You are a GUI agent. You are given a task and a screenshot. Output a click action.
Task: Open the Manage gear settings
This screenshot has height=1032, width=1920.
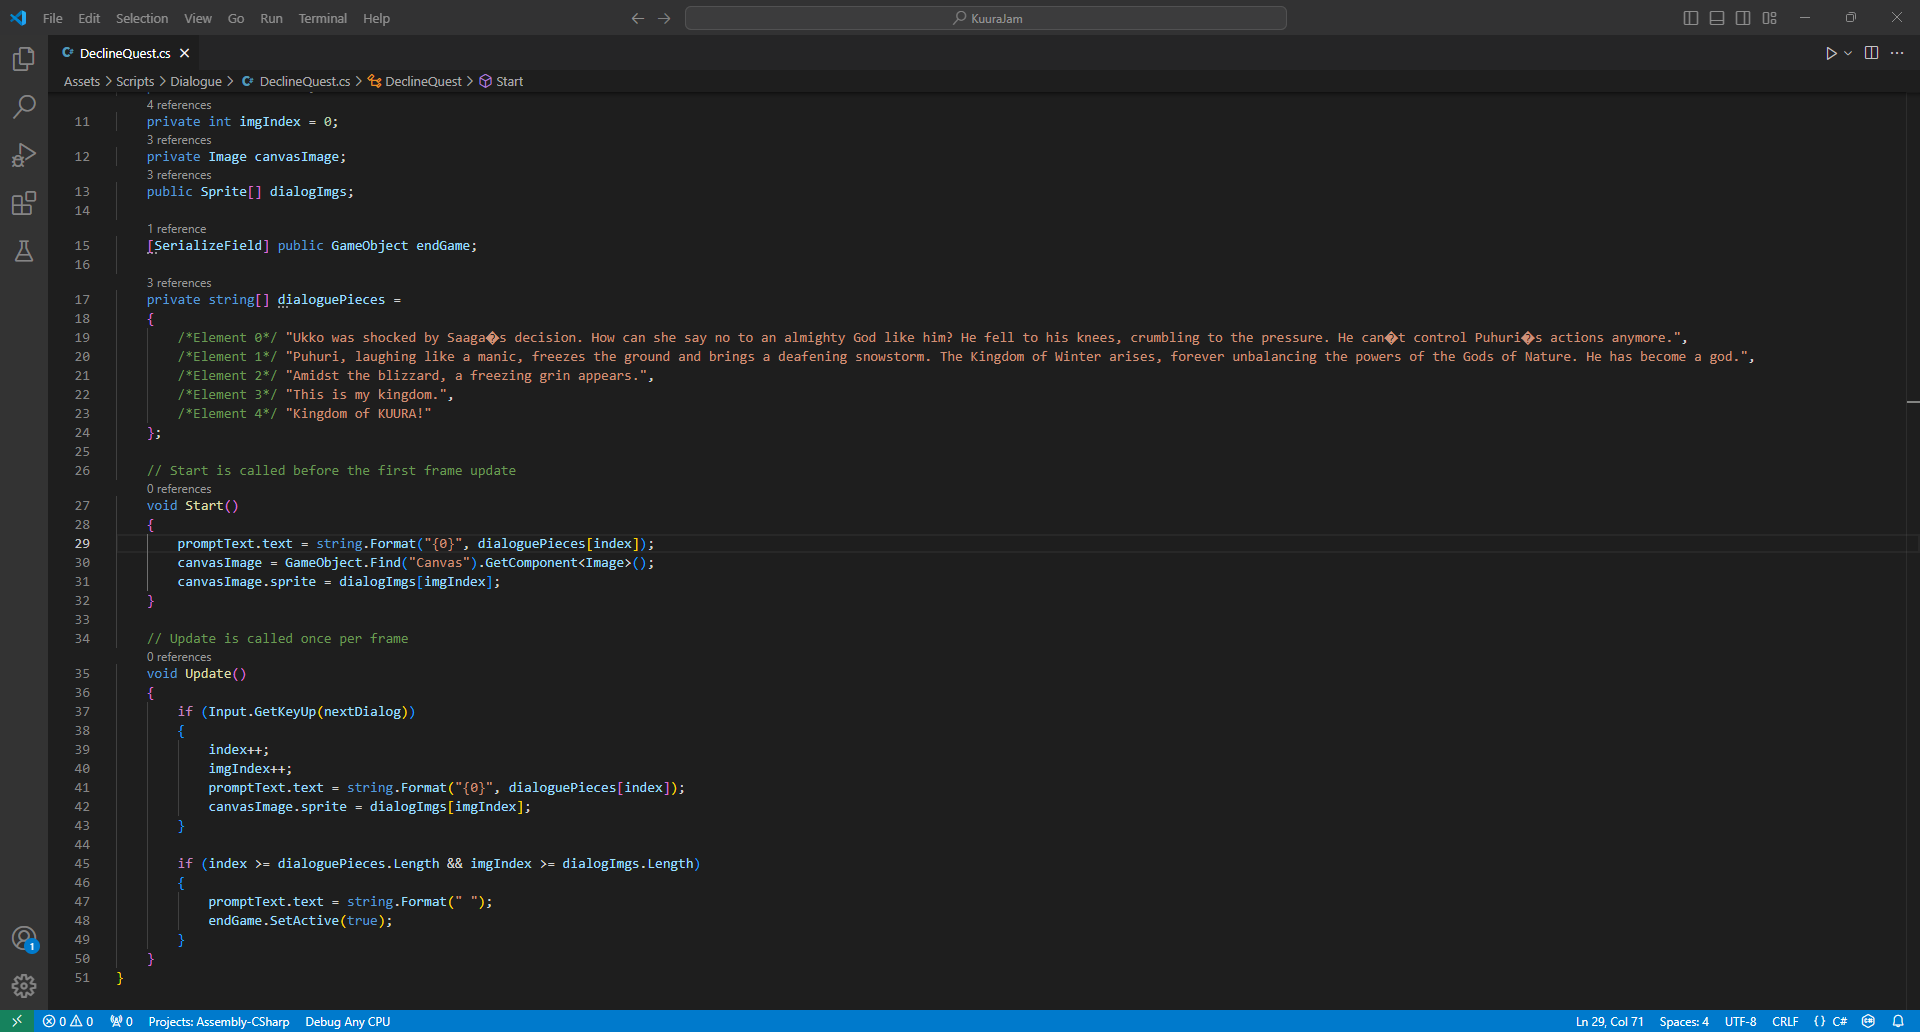[x=24, y=987]
